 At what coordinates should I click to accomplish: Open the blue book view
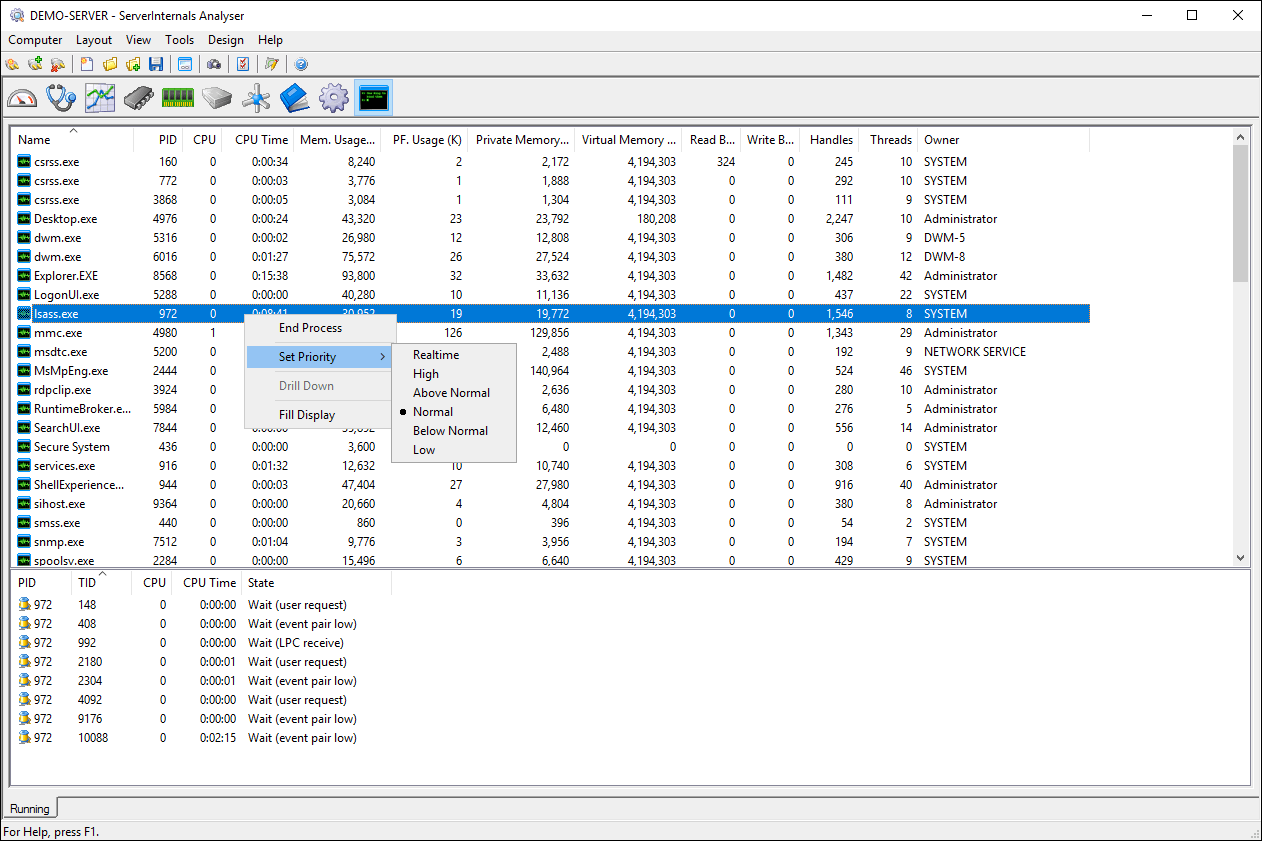click(295, 98)
